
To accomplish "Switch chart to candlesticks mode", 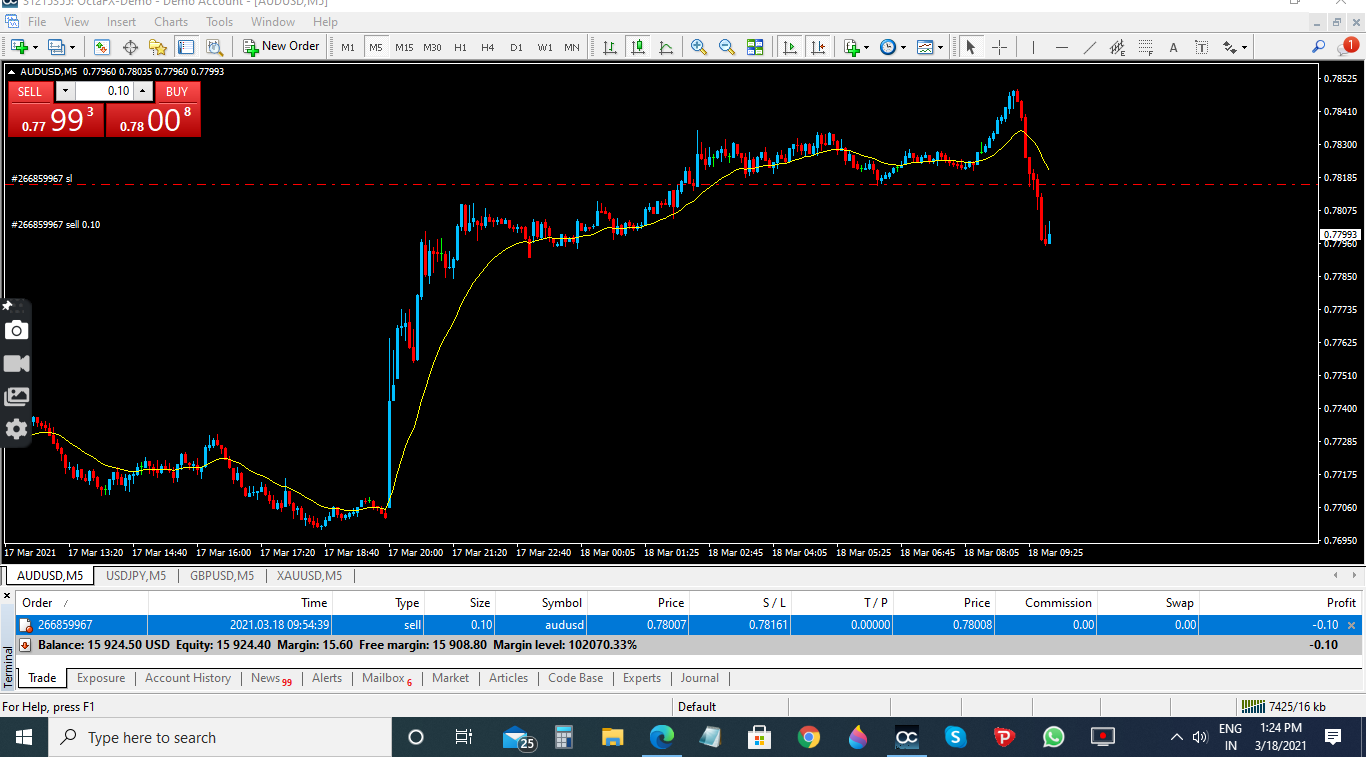I will click(x=638, y=47).
